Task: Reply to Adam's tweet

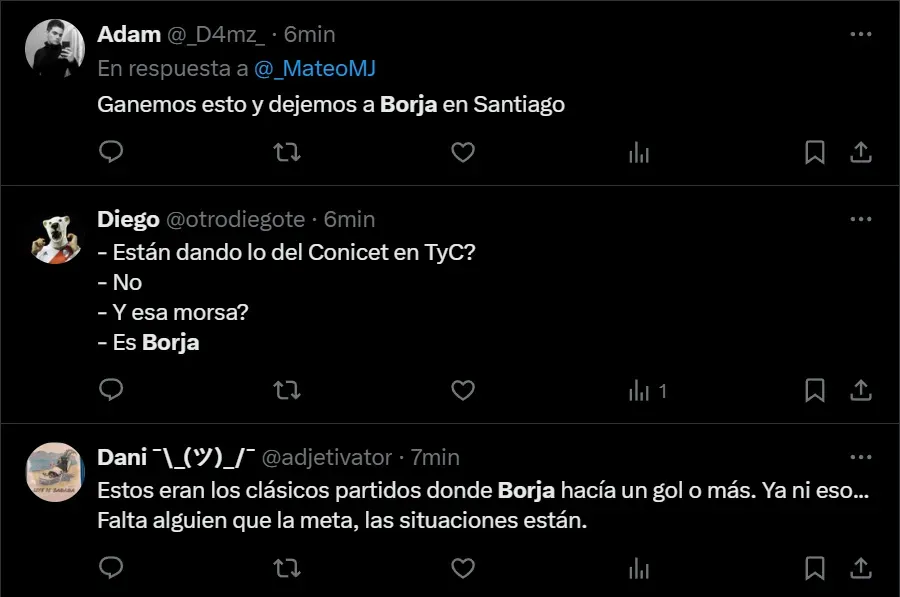Action: point(112,152)
